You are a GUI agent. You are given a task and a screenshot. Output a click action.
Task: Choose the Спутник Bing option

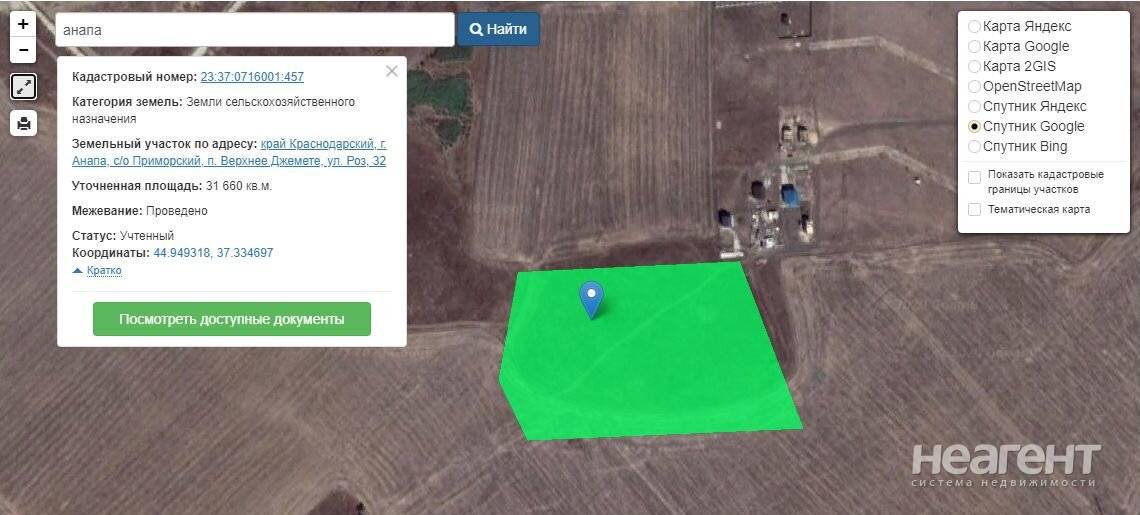[x=974, y=147]
